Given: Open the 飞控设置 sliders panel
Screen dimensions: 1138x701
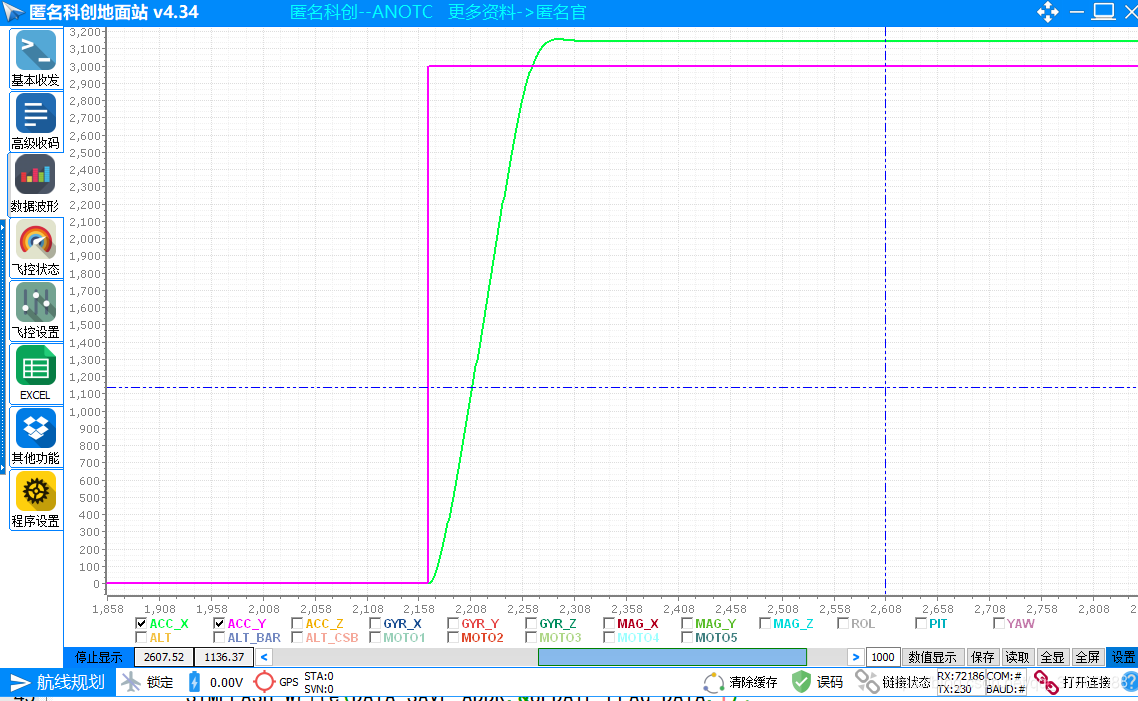Looking at the screenshot, I should tap(36, 311).
